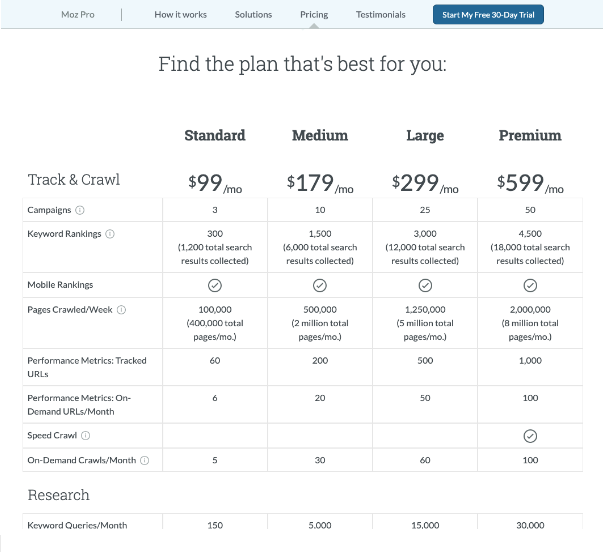Click the $179/mo Medium price
The height and width of the screenshot is (555, 604).
tap(320, 183)
